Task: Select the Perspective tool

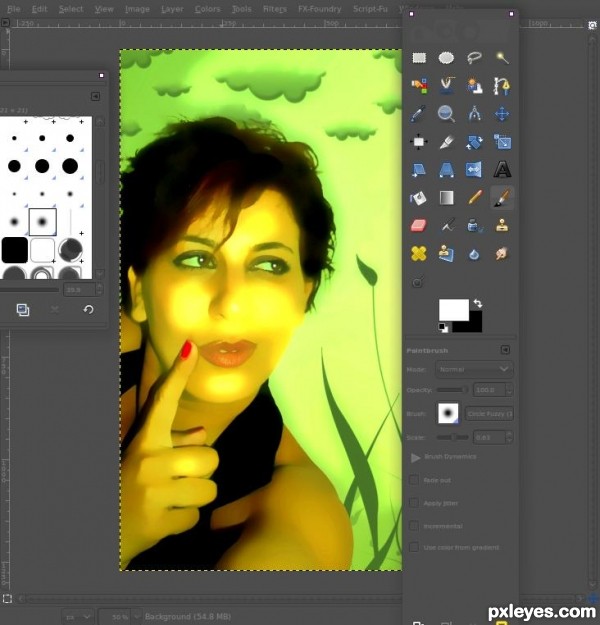Action: tap(446, 170)
